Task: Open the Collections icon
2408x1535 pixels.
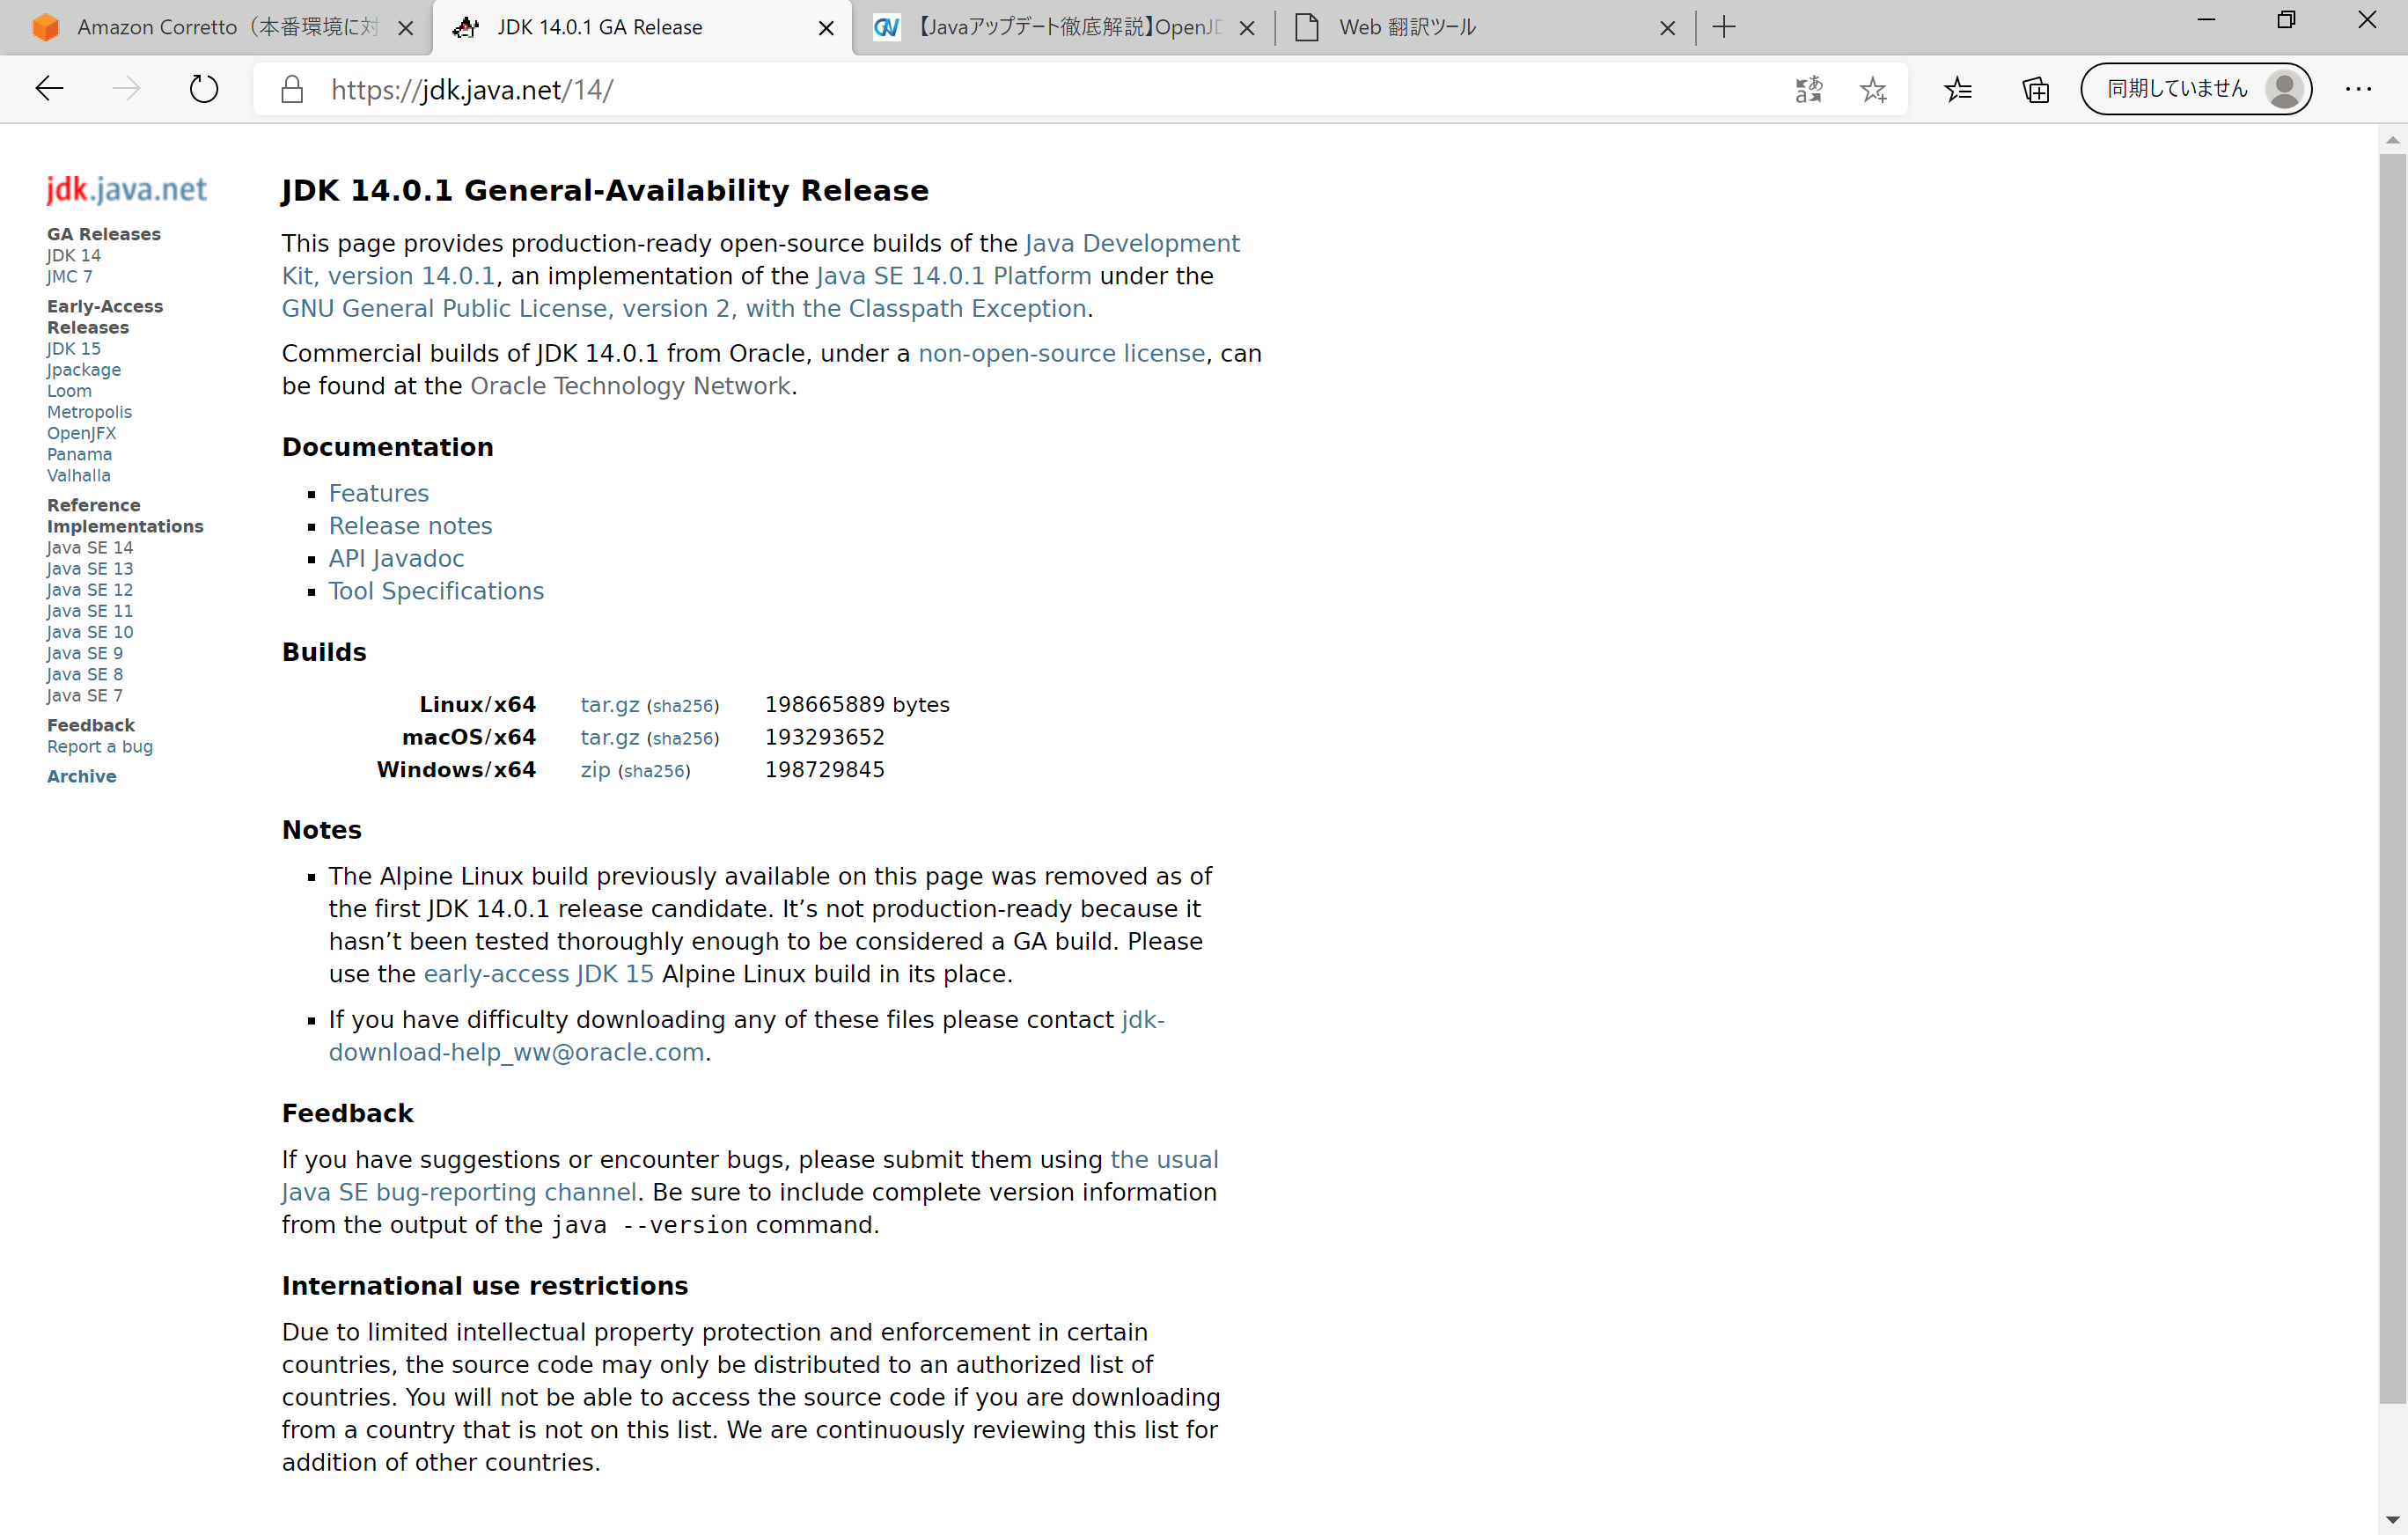Action: pyautogui.click(x=2035, y=89)
